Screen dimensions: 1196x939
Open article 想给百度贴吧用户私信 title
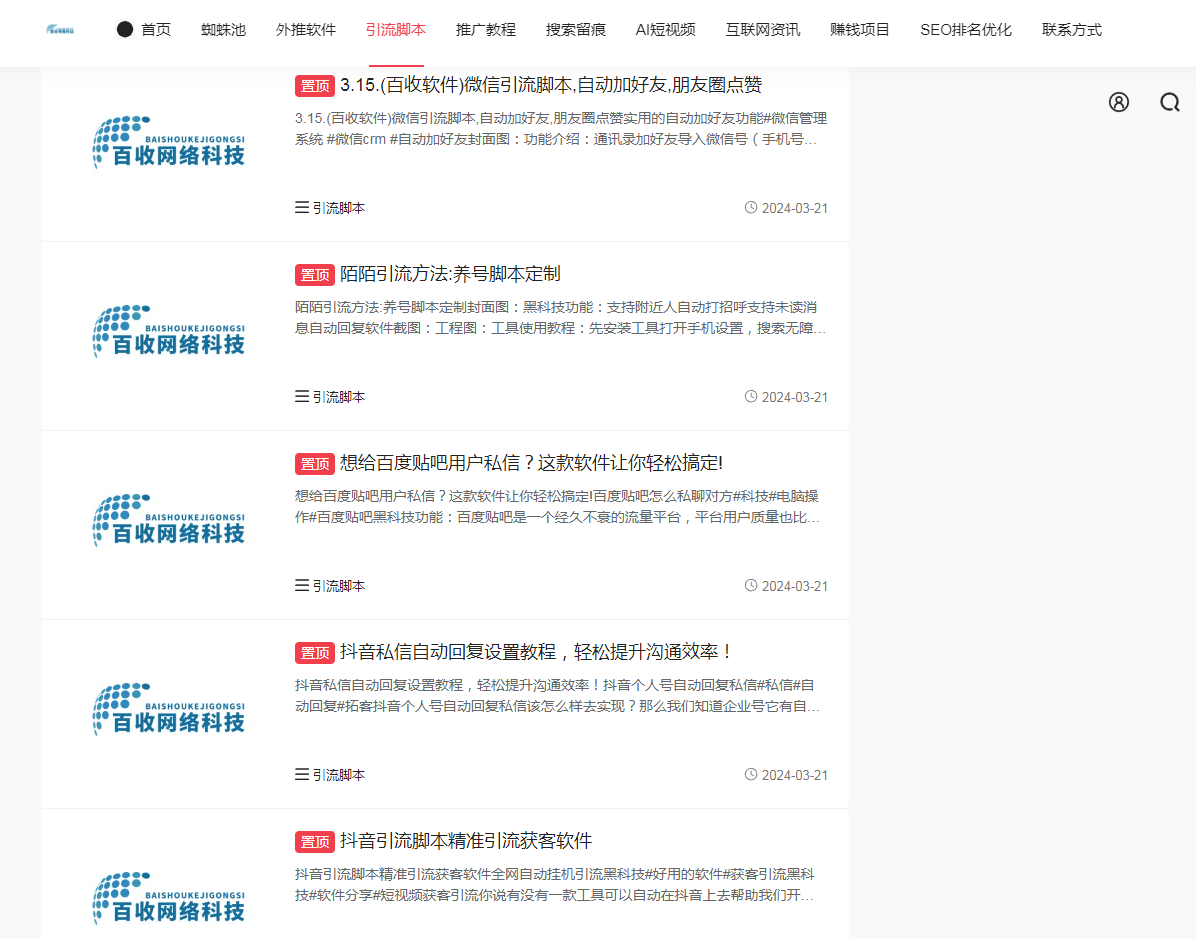(531, 463)
